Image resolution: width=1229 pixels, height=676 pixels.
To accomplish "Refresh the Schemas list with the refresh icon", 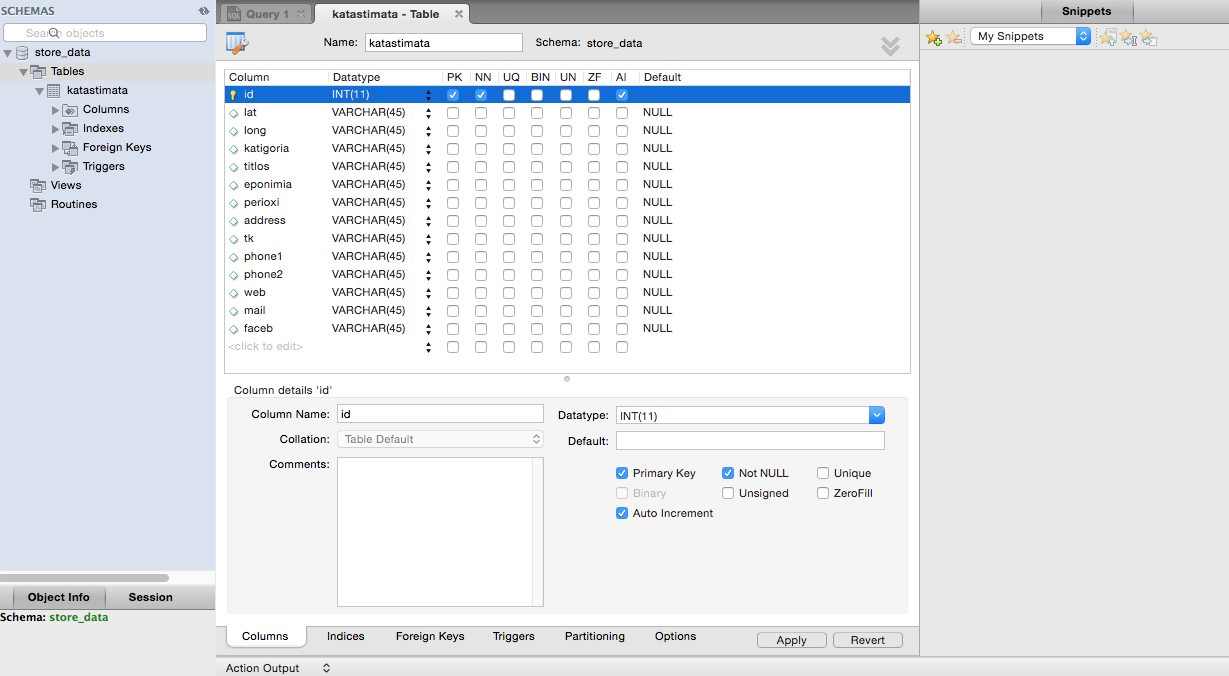I will tap(204, 11).
